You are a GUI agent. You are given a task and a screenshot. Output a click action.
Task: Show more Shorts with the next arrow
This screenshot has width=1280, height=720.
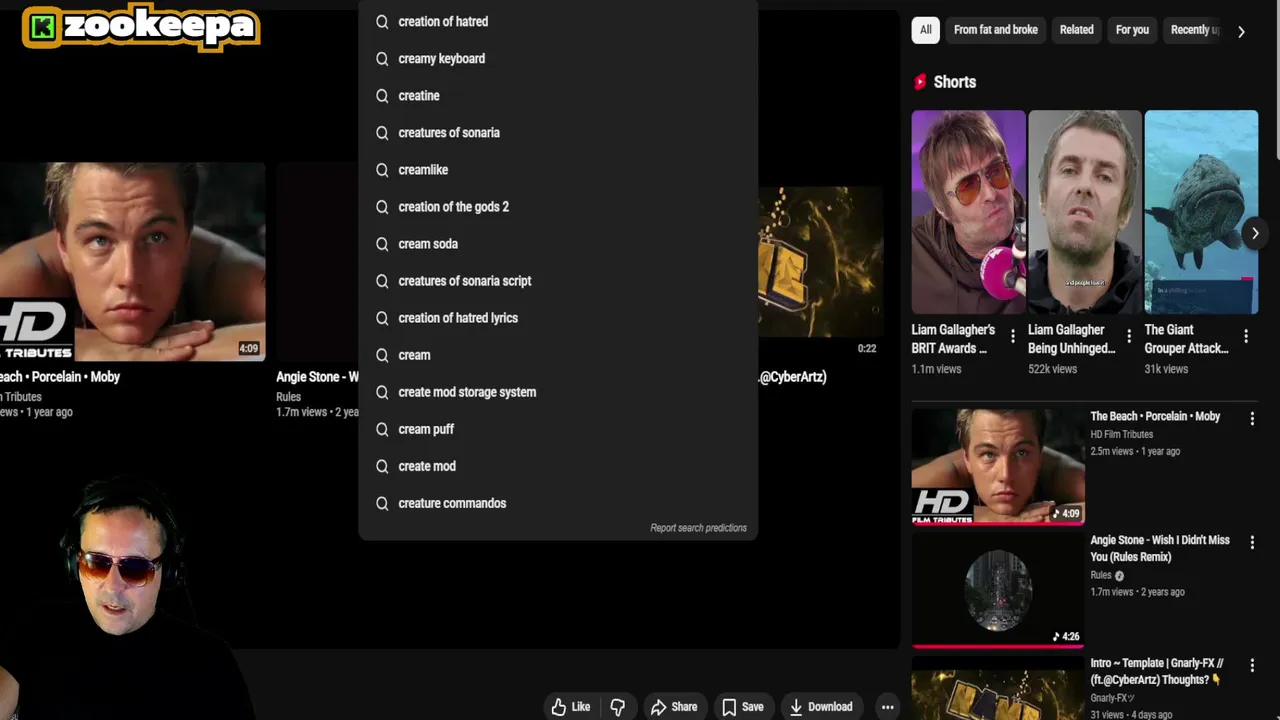pos(1255,233)
